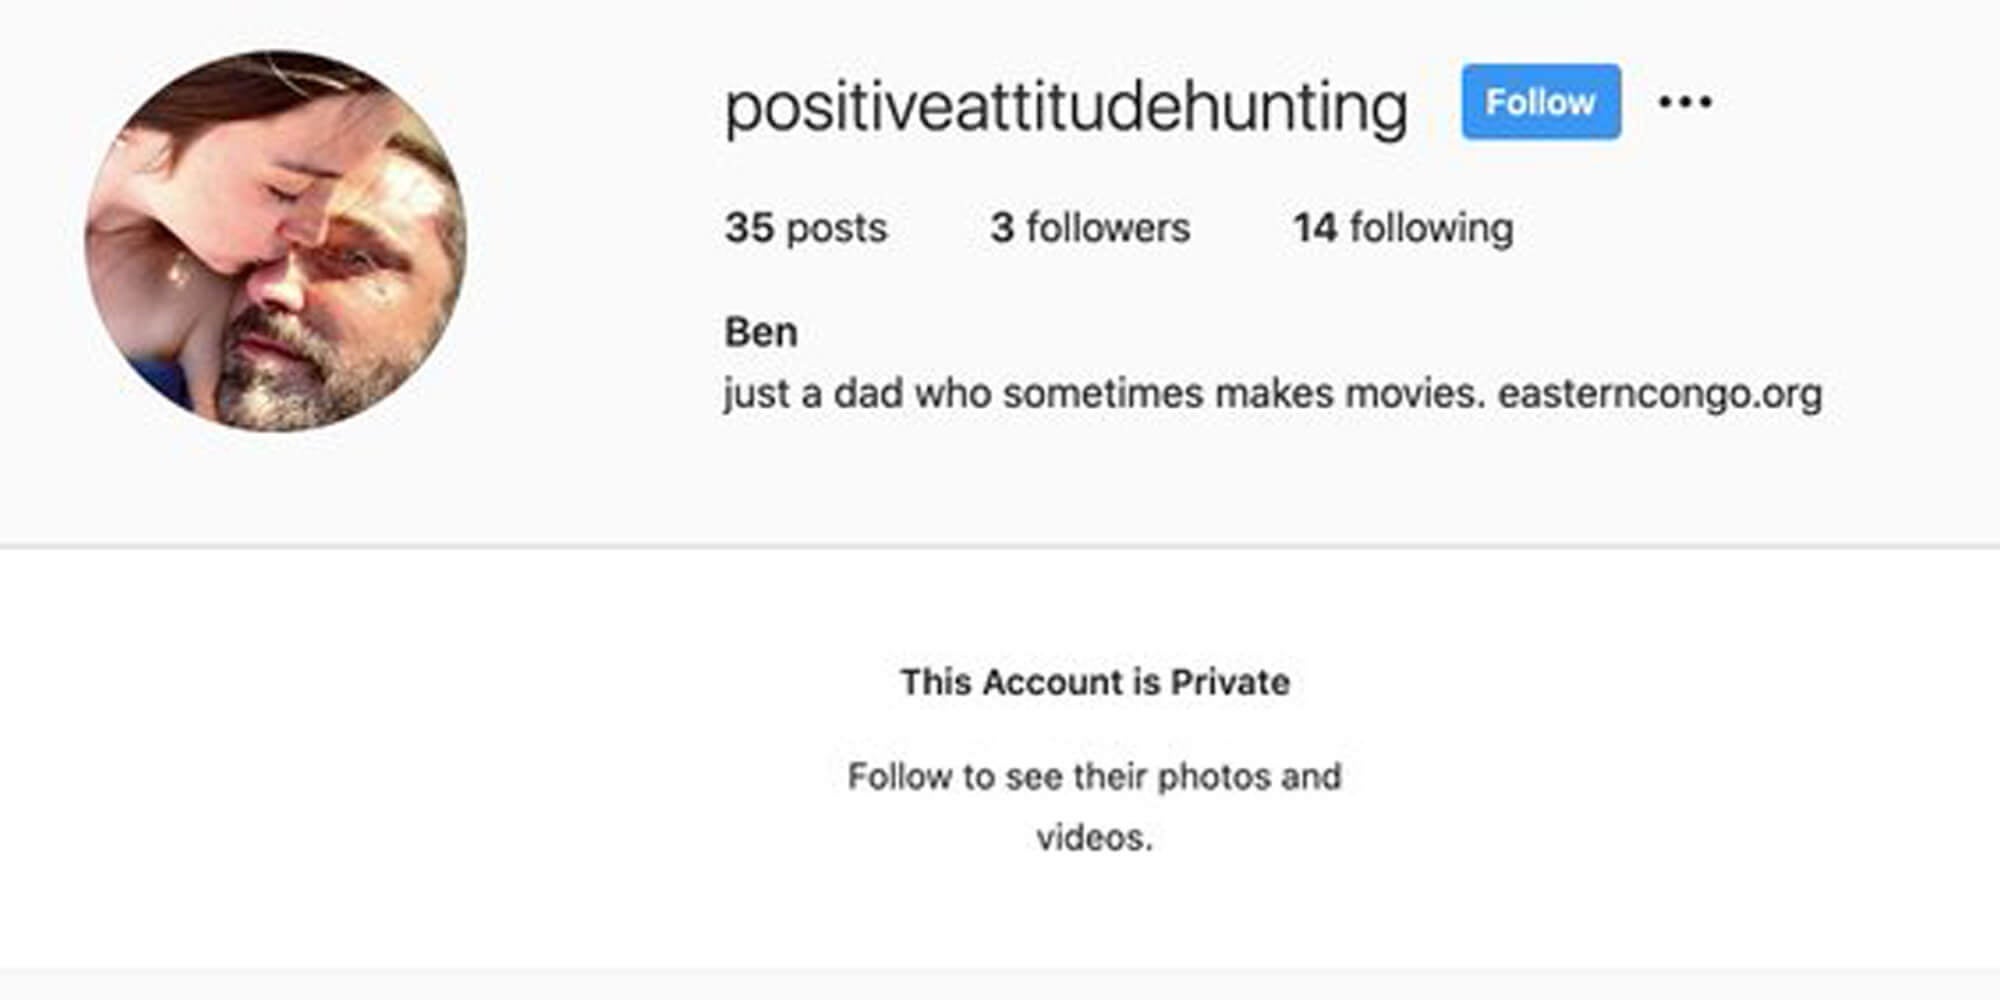Open the "following" list label

1431,228
